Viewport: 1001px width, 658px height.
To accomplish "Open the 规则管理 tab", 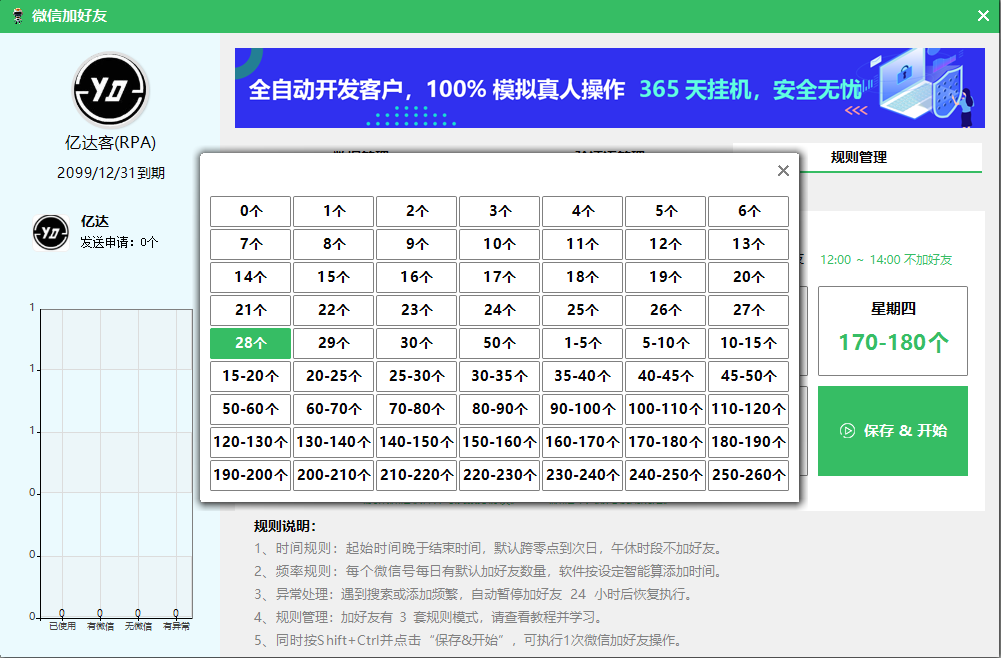I will click(858, 157).
